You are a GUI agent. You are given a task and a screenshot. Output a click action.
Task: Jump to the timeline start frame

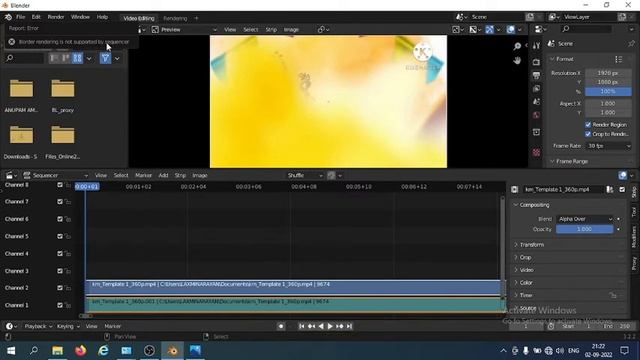coord(302,326)
